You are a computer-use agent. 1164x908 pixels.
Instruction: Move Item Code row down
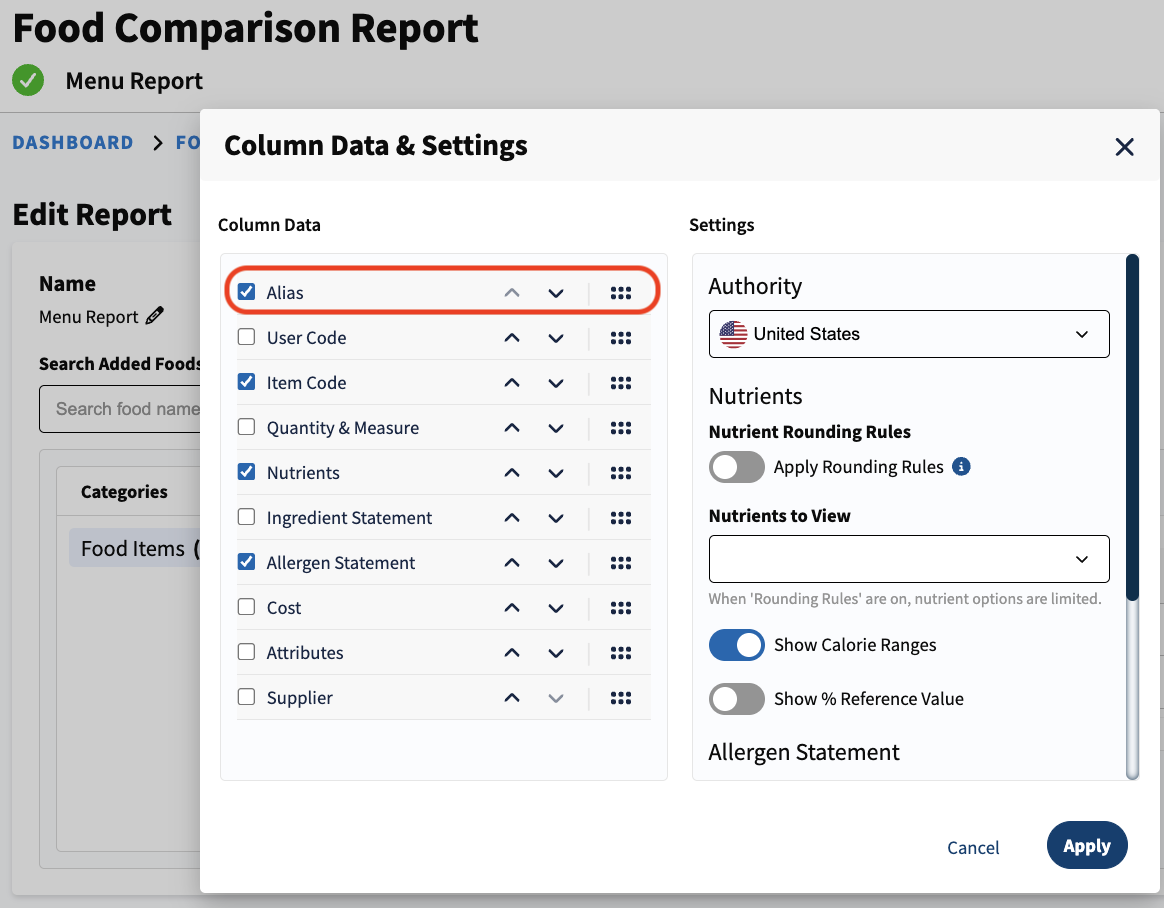555,384
